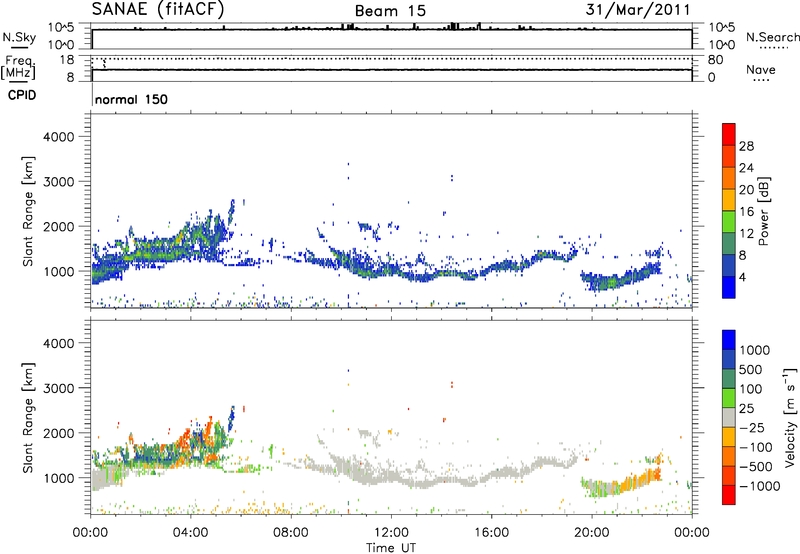
Task: Click the date "31/Mar/2011"
Action: 638,10
